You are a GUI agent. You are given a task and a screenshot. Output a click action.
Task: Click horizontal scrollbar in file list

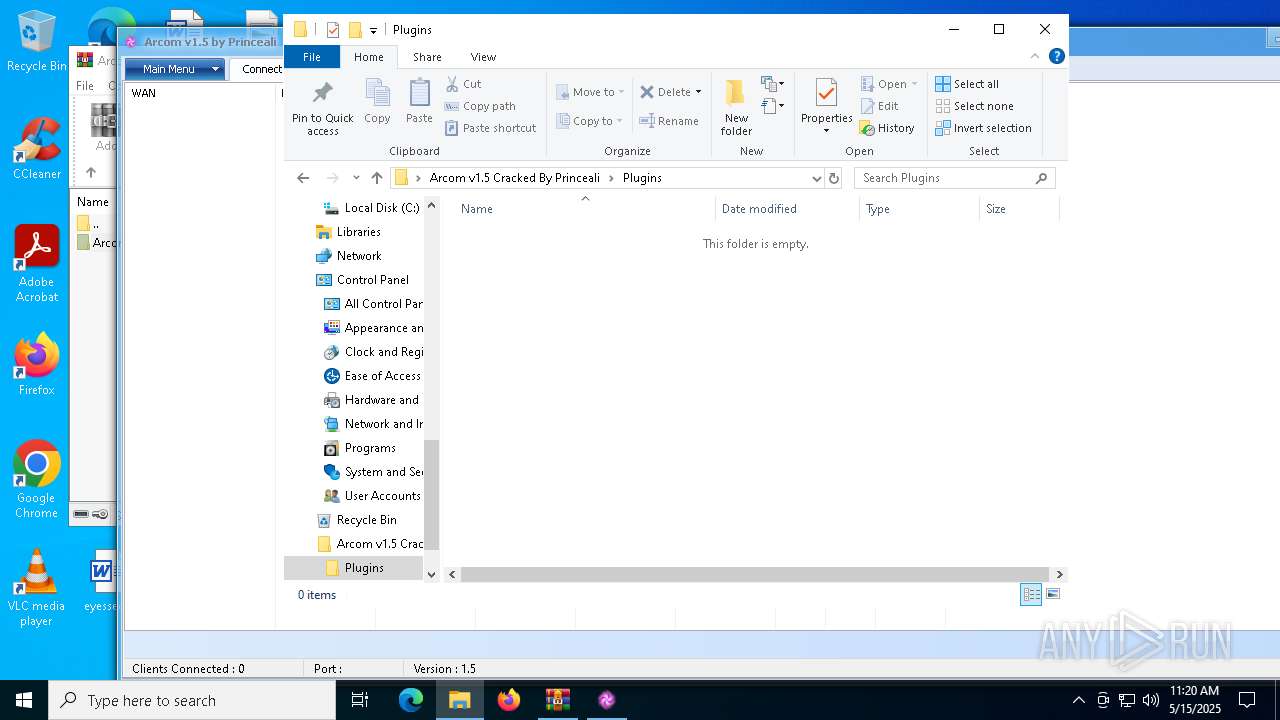click(x=755, y=575)
